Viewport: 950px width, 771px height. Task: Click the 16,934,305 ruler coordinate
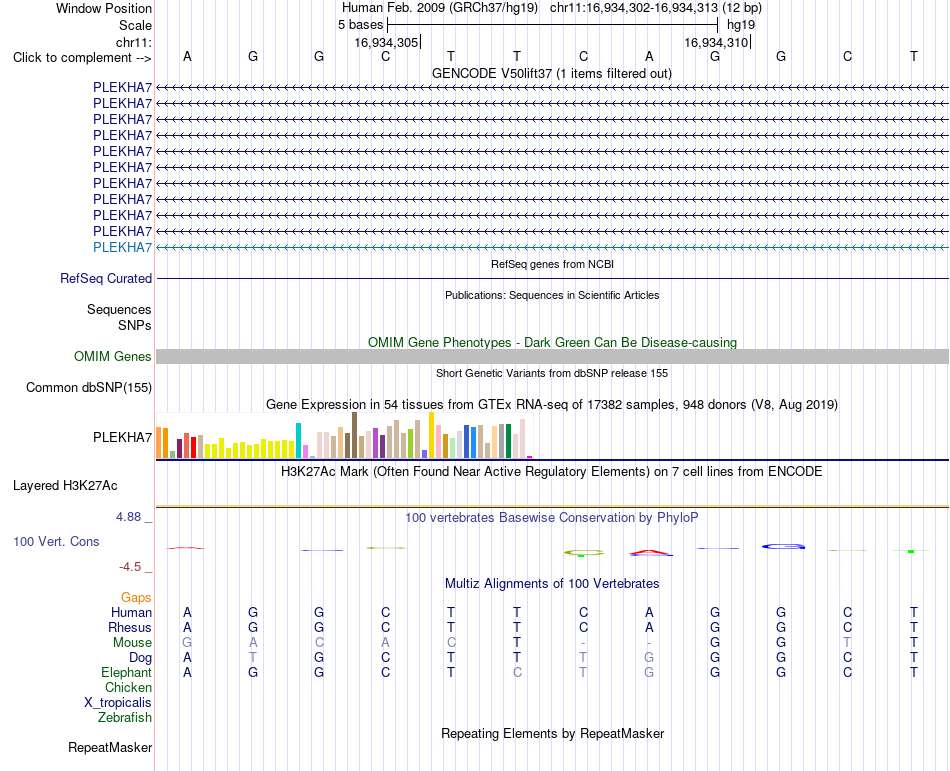[387, 42]
